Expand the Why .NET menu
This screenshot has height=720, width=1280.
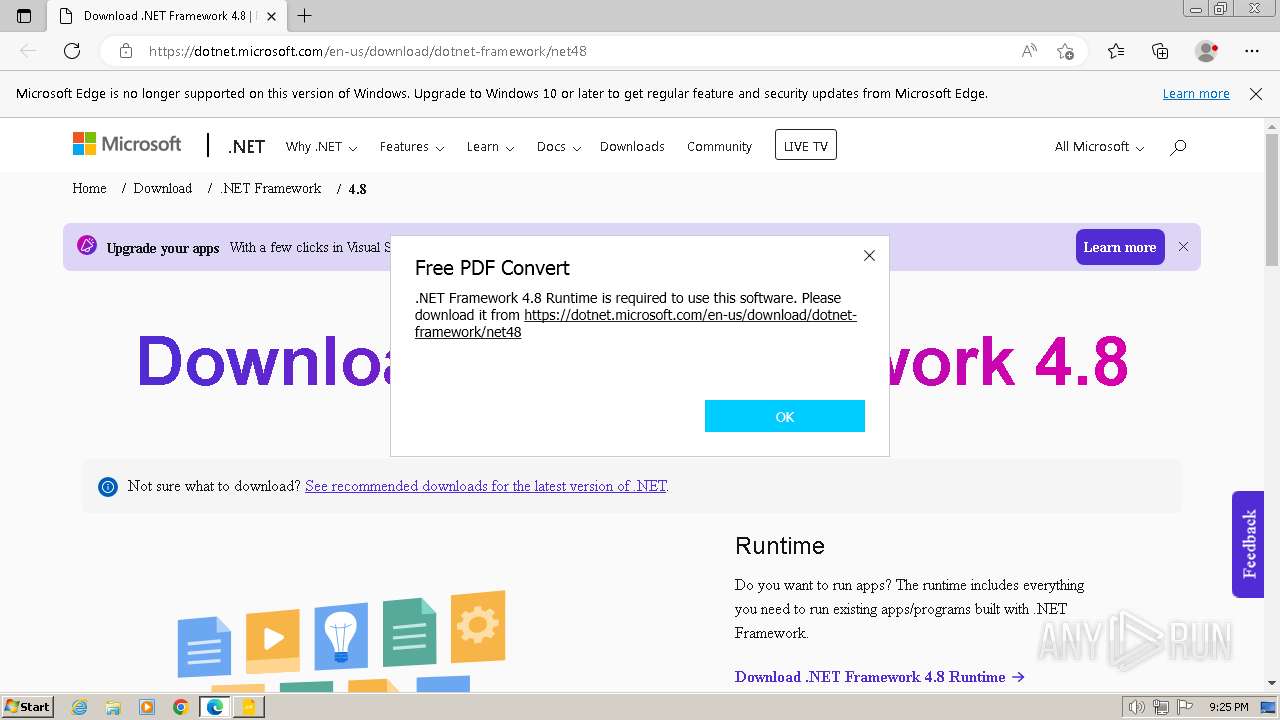pyautogui.click(x=321, y=147)
